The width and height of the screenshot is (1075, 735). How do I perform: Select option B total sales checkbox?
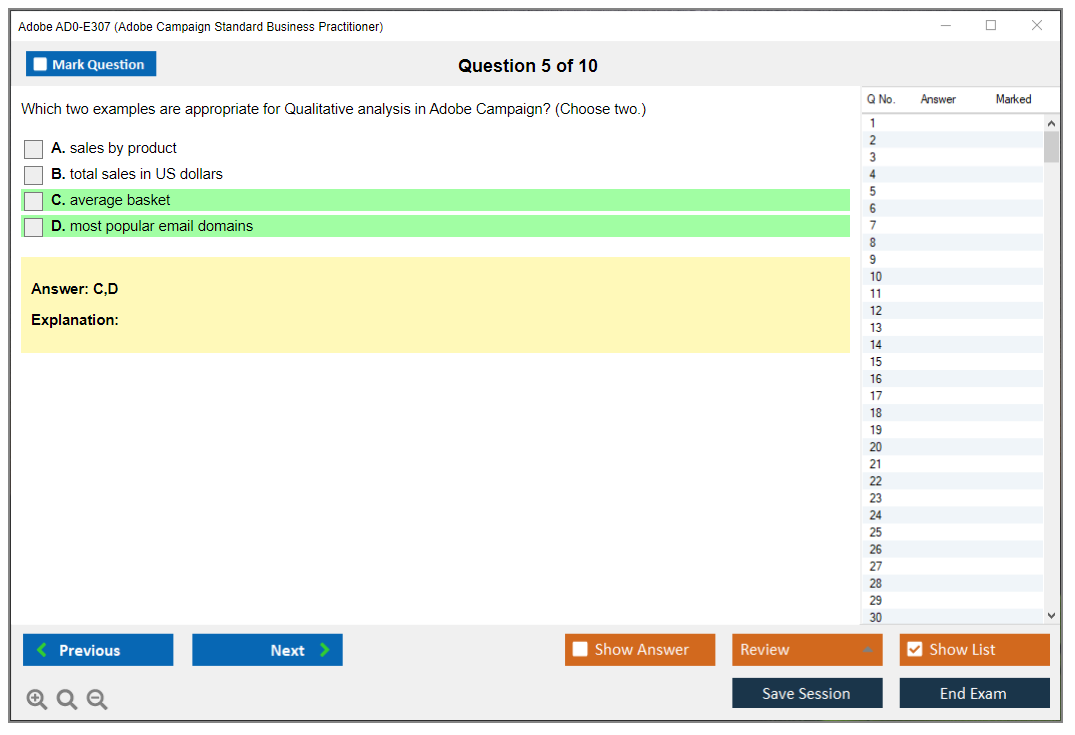[34, 175]
